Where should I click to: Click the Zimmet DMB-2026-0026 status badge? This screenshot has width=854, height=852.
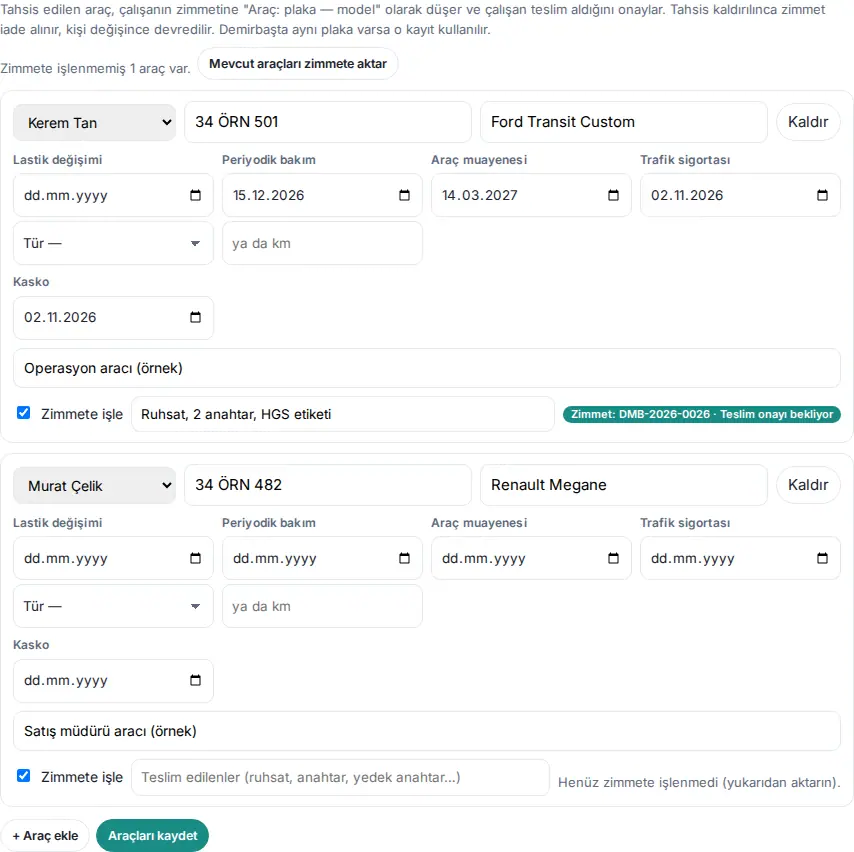click(x=702, y=415)
